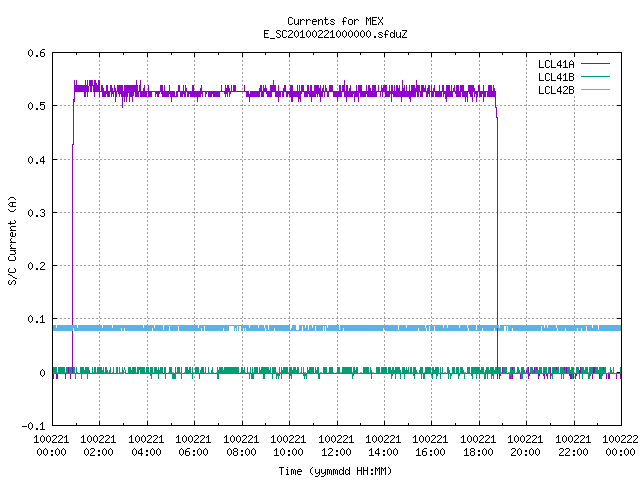Select the filename text "E_SC20100221000000.sfduZ"
640x480 pixels.
coord(335,34)
